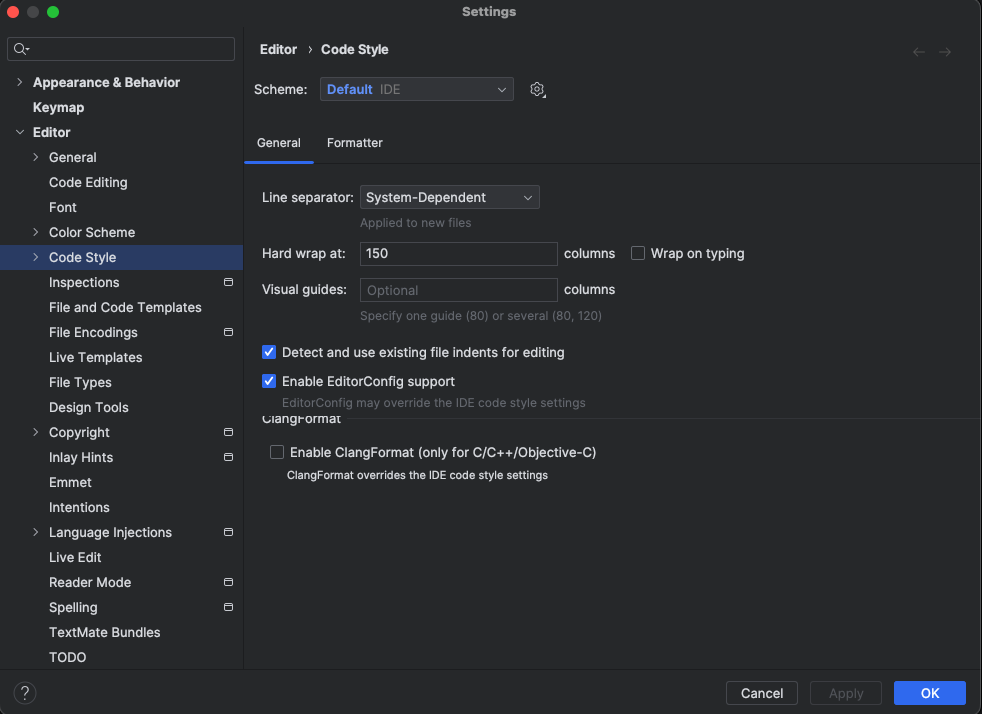
Task: Enable ClangFormat checkbox
Action: coord(277,452)
